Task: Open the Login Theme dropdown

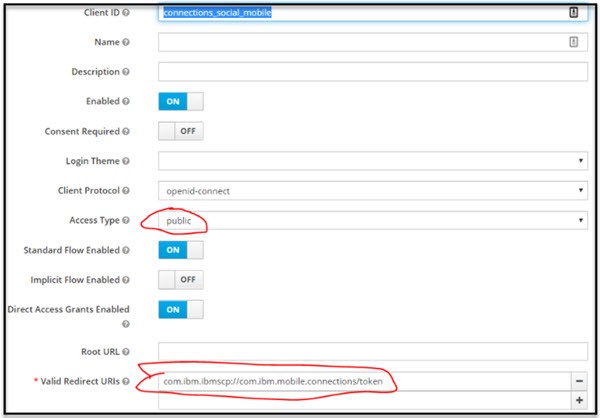Action: [373, 161]
